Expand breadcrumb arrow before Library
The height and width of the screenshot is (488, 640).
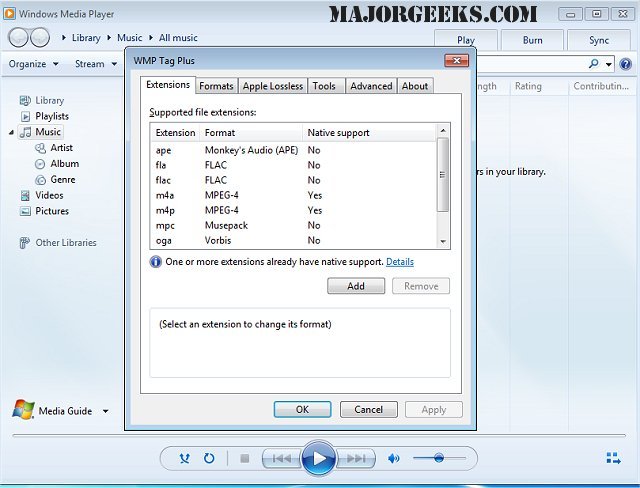point(64,38)
